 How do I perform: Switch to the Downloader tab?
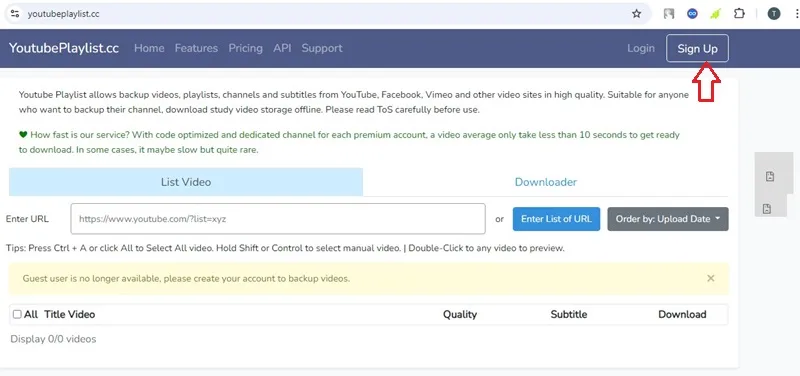click(545, 182)
